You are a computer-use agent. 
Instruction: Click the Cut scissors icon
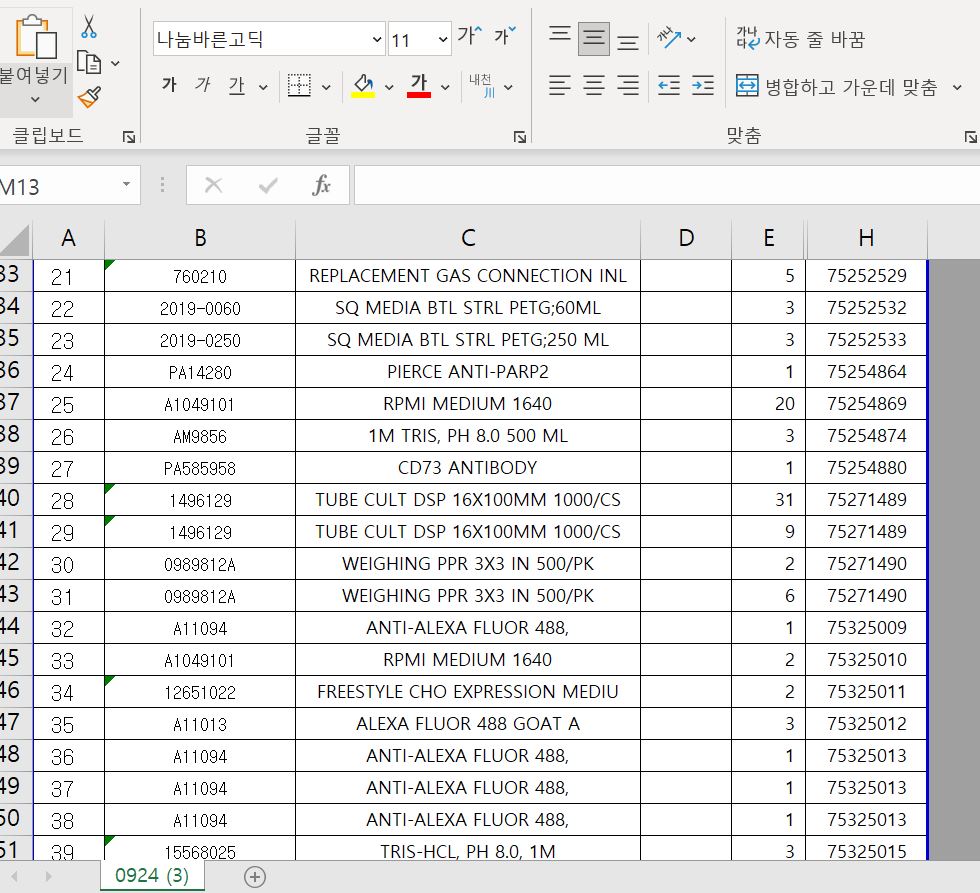[x=89, y=26]
